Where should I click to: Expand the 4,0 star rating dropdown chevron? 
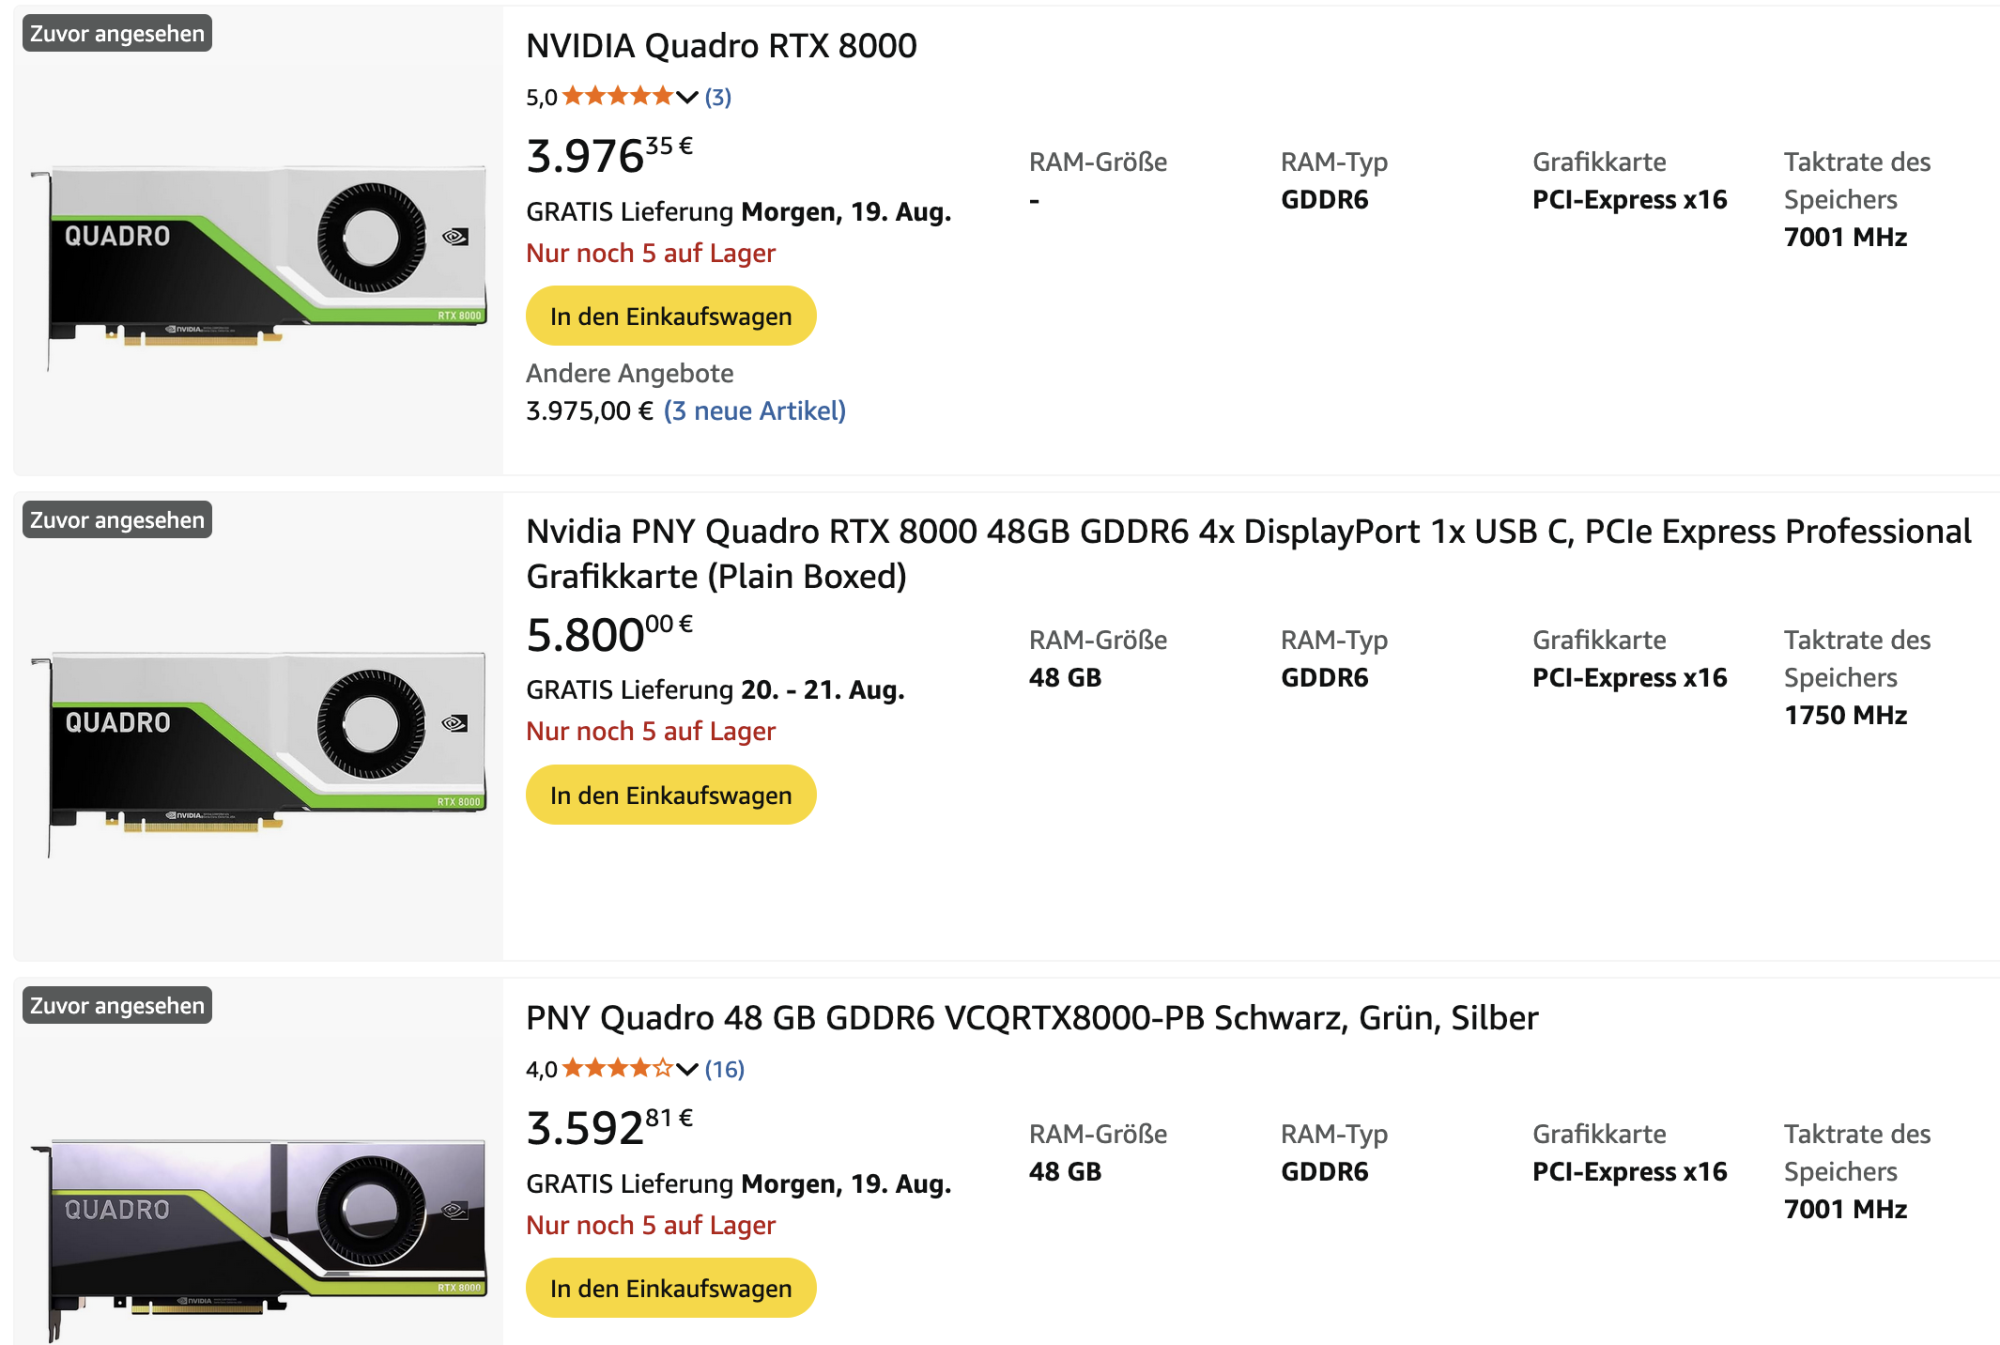[x=687, y=1069]
